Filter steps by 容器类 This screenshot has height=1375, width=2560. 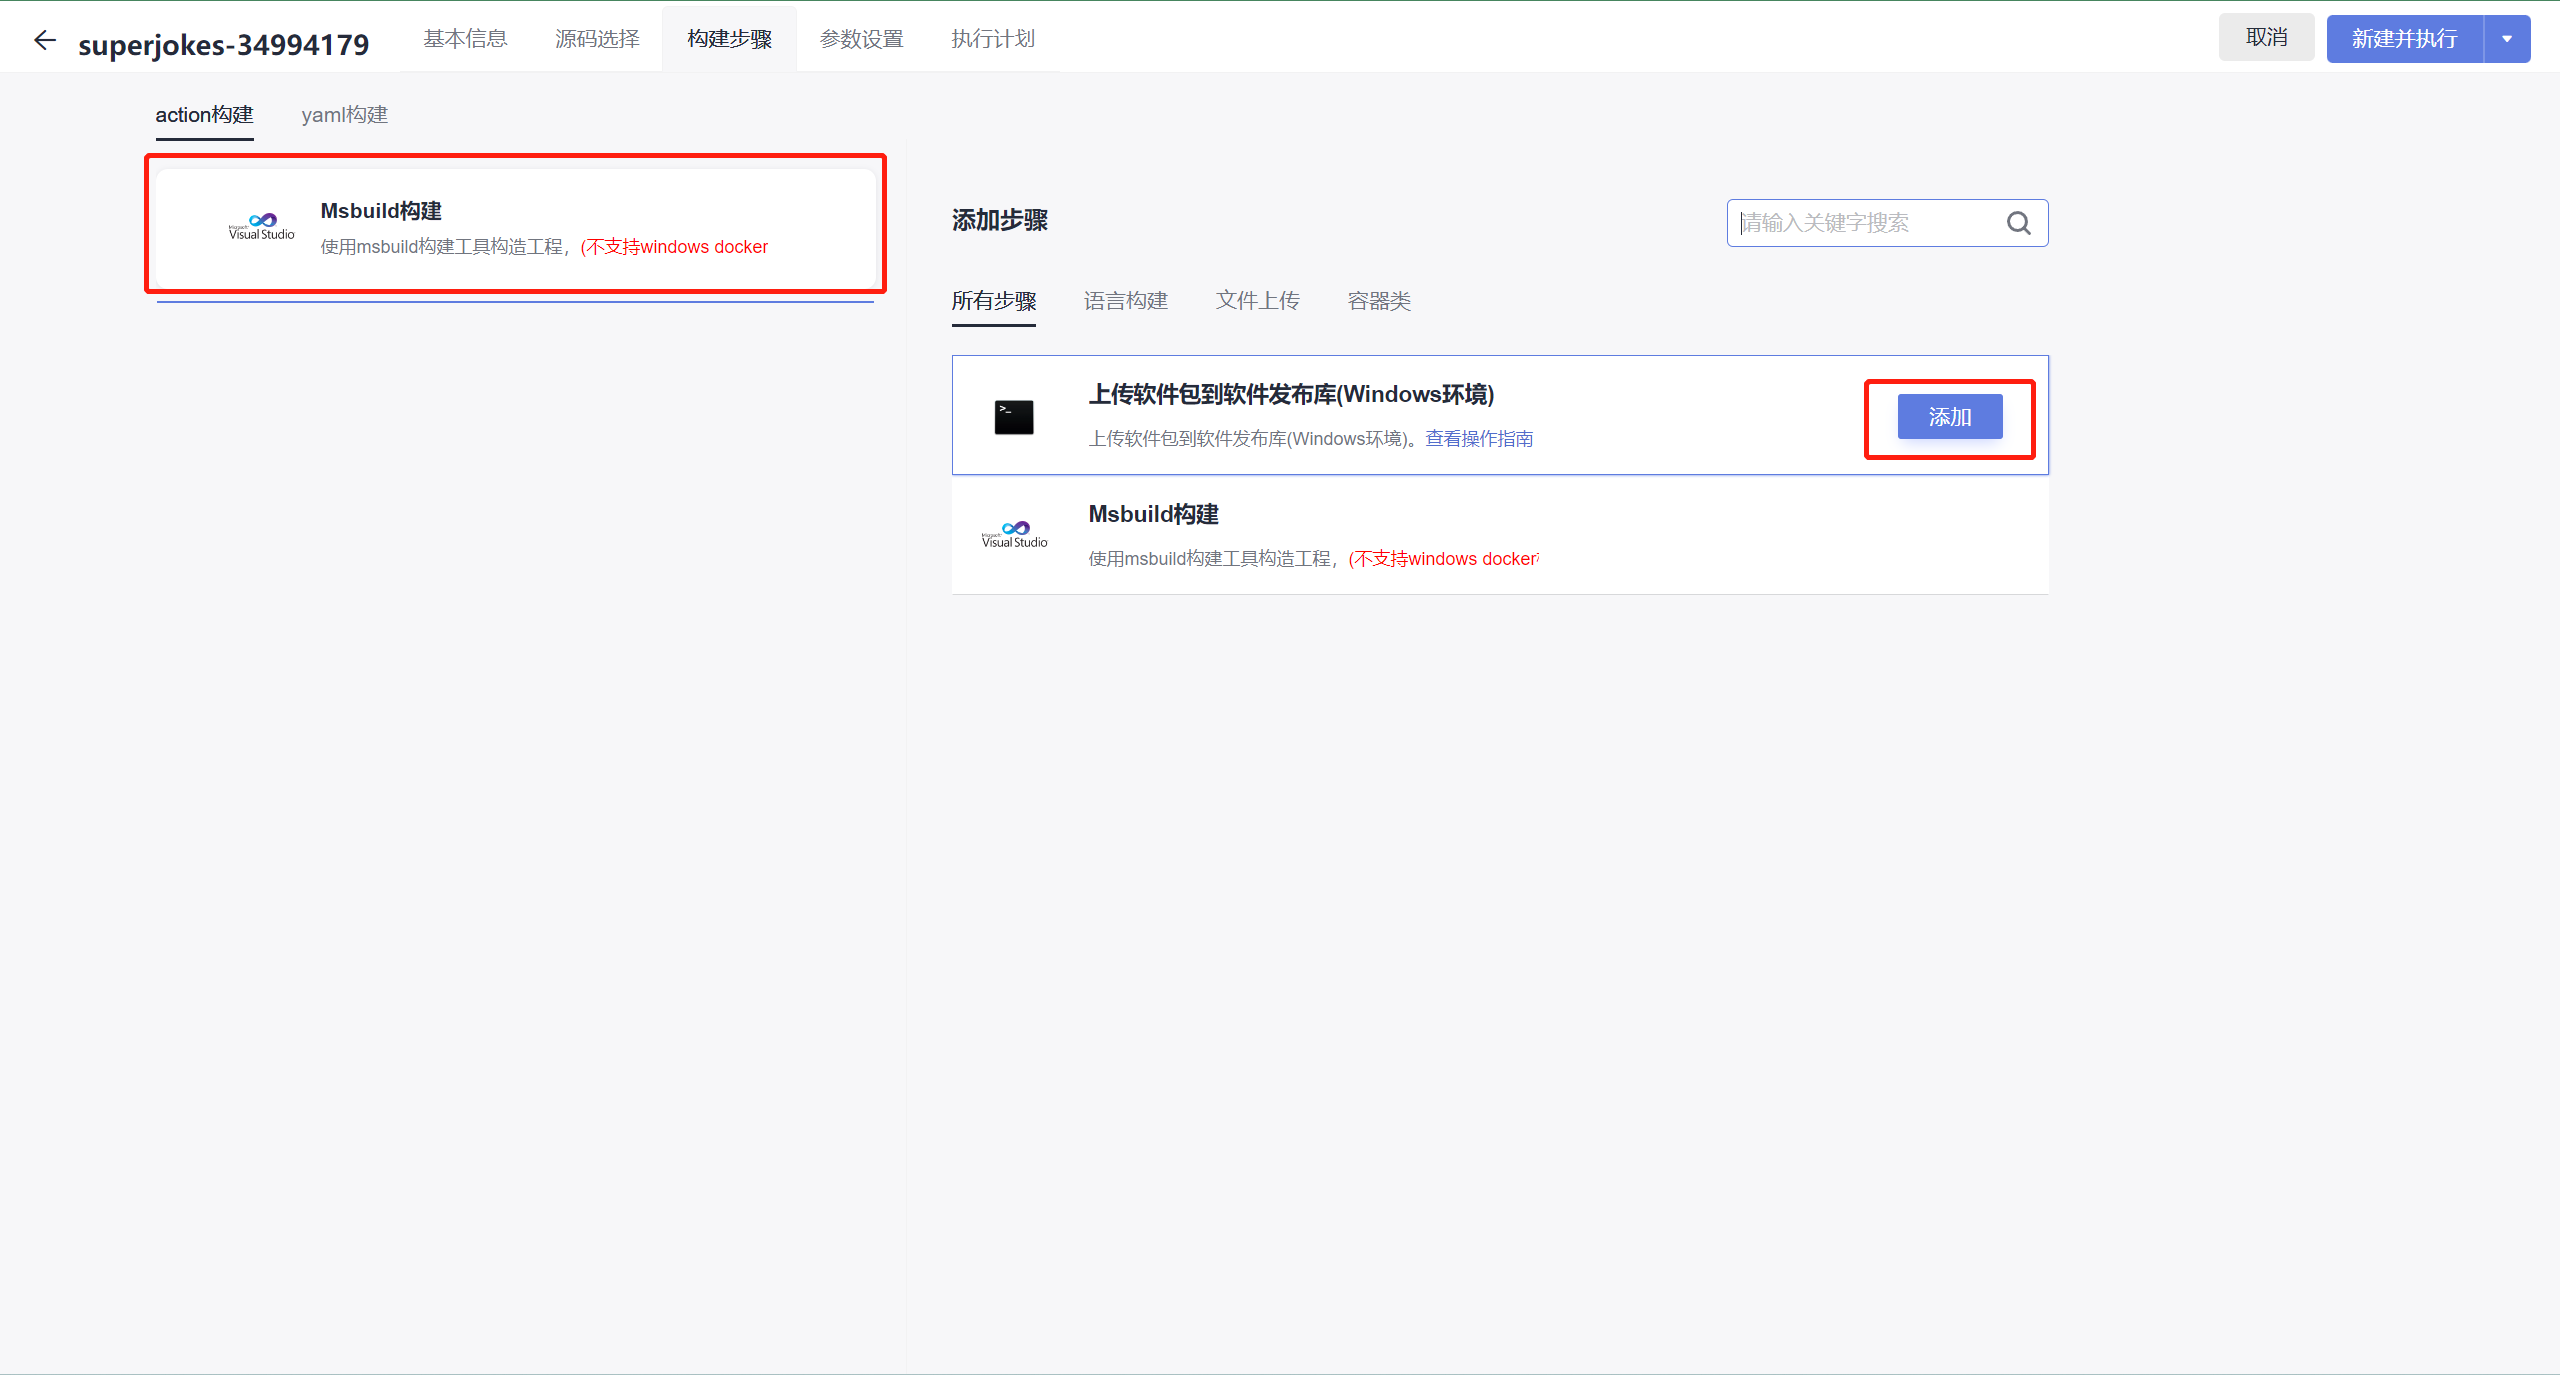click(x=1379, y=301)
